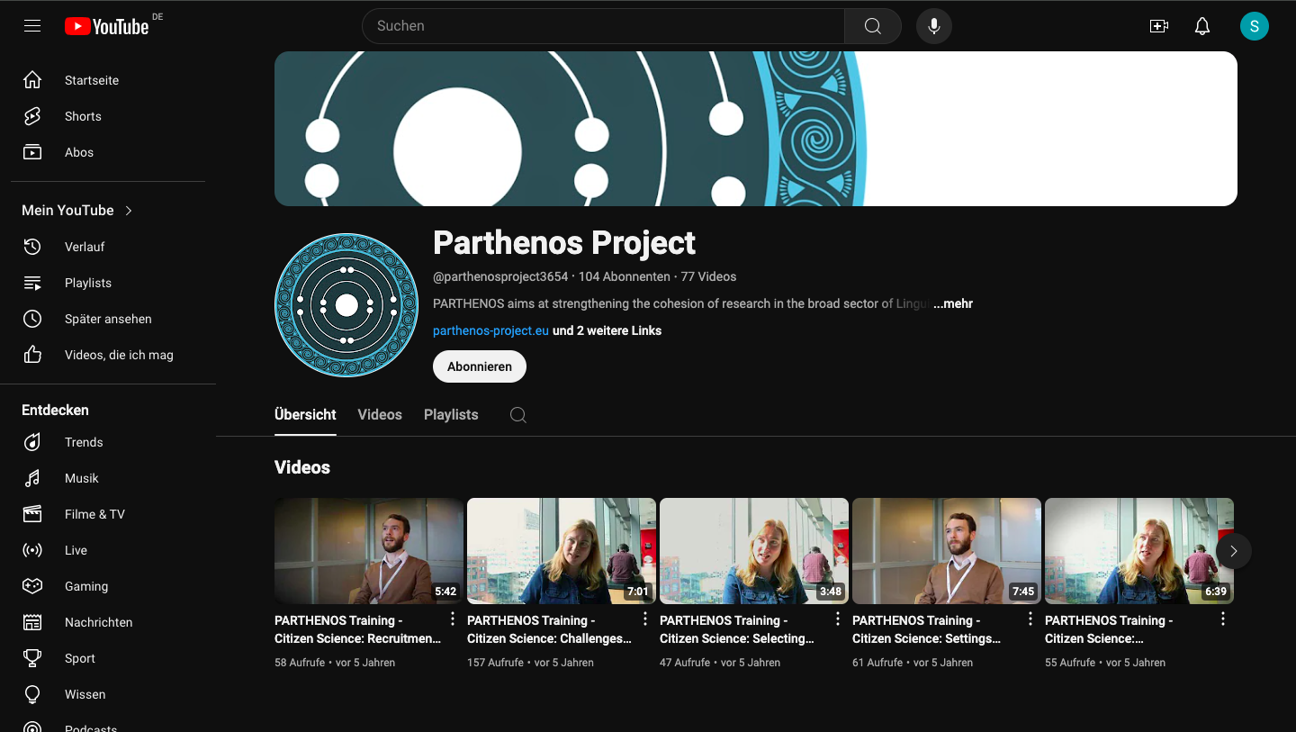Switch to the Videos tab
Screen dimensions: 1296x732
(x=379, y=414)
